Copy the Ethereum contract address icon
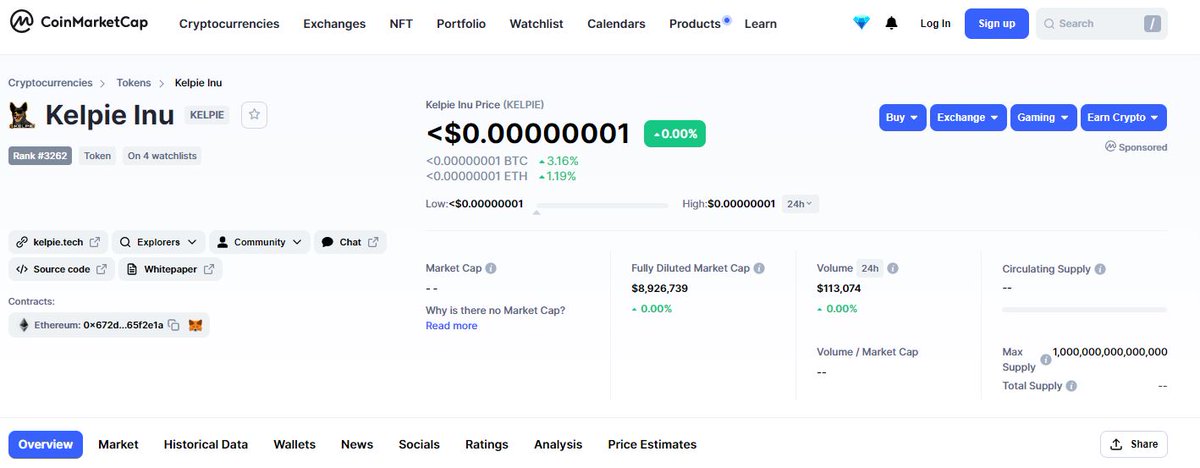Viewport: 1200px width, 468px height. pyautogui.click(x=173, y=325)
